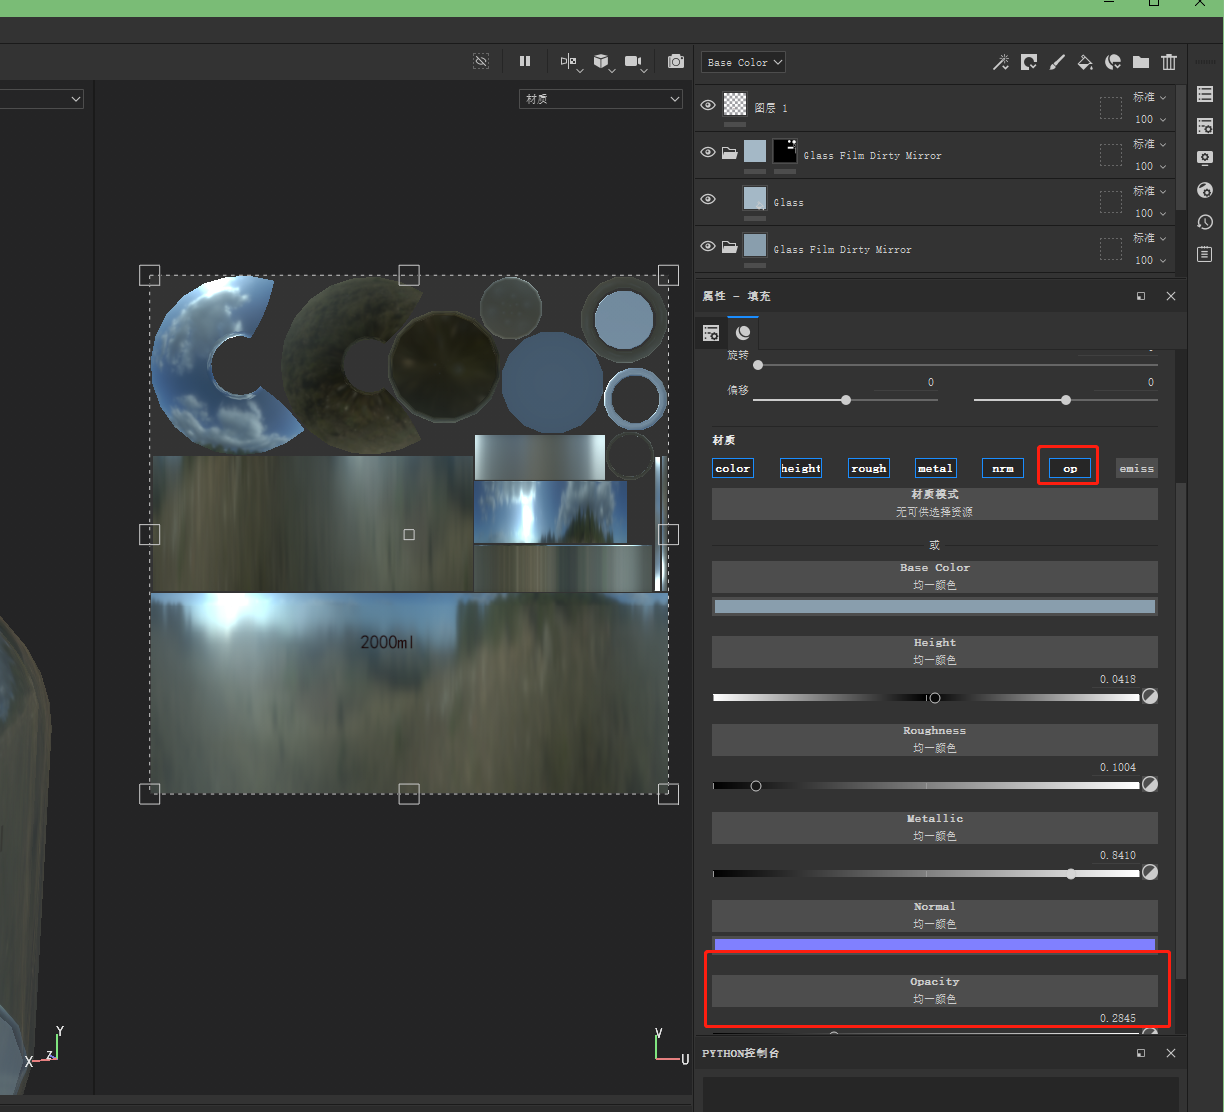Image resolution: width=1224 pixels, height=1112 pixels.
Task: Enable the emiss material channel
Action: coord(1136,468)
